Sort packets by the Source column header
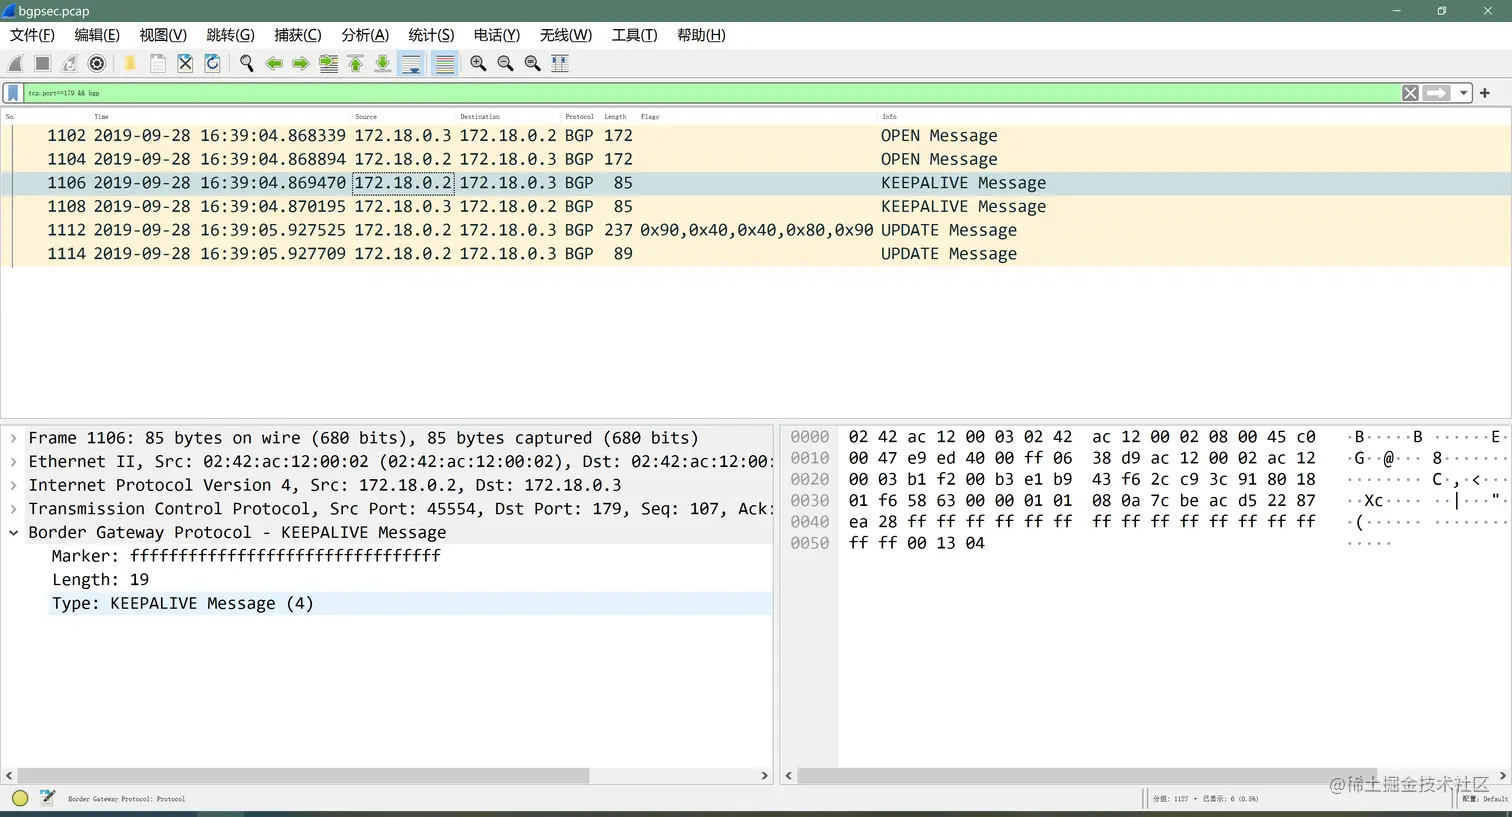The image size is (1512, 817). pyautogui.click(x=404, y=117)
